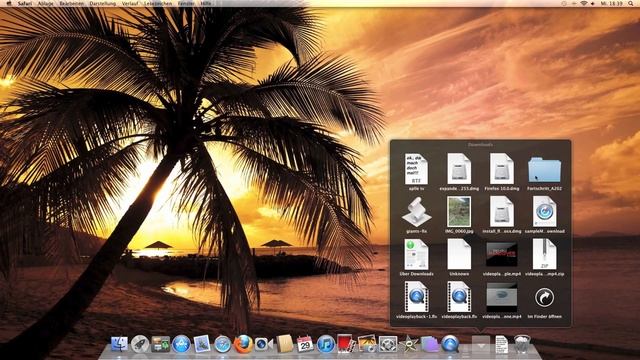Launch Safari compass icon in Dock
This screenshot has width=640, height=360.
[222, 344]
